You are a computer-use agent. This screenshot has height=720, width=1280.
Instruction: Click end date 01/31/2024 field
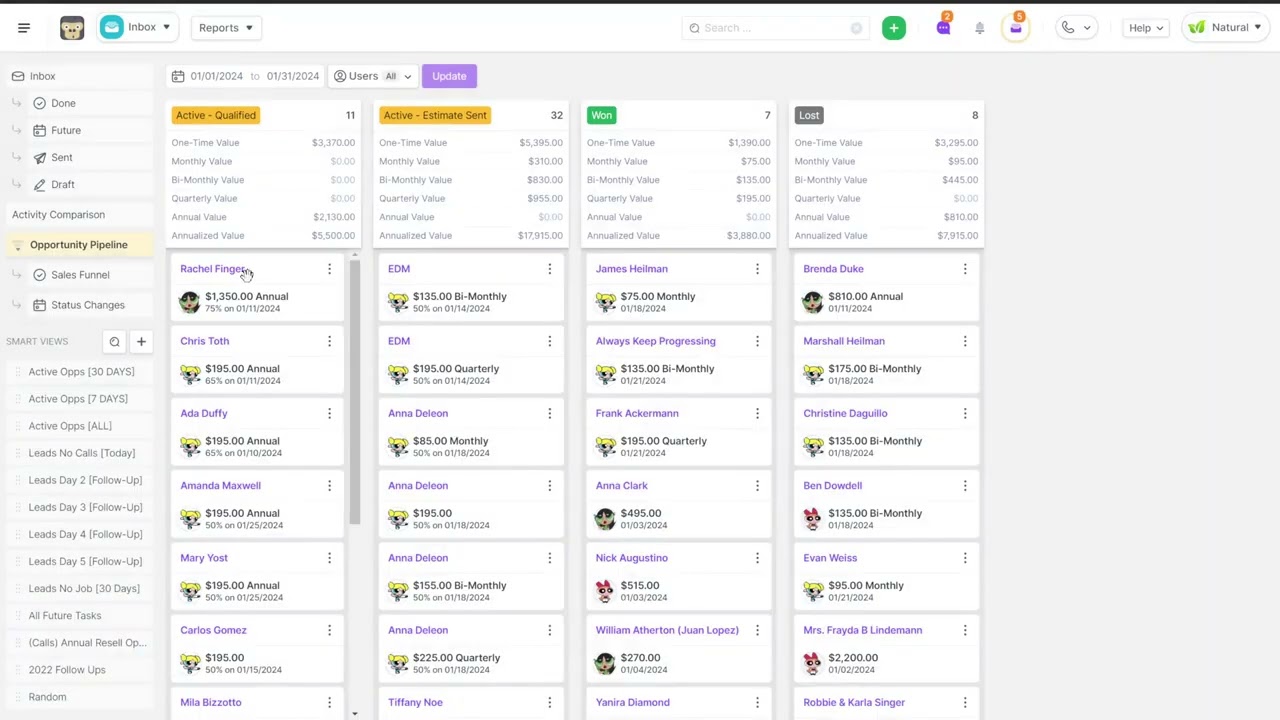293,76
